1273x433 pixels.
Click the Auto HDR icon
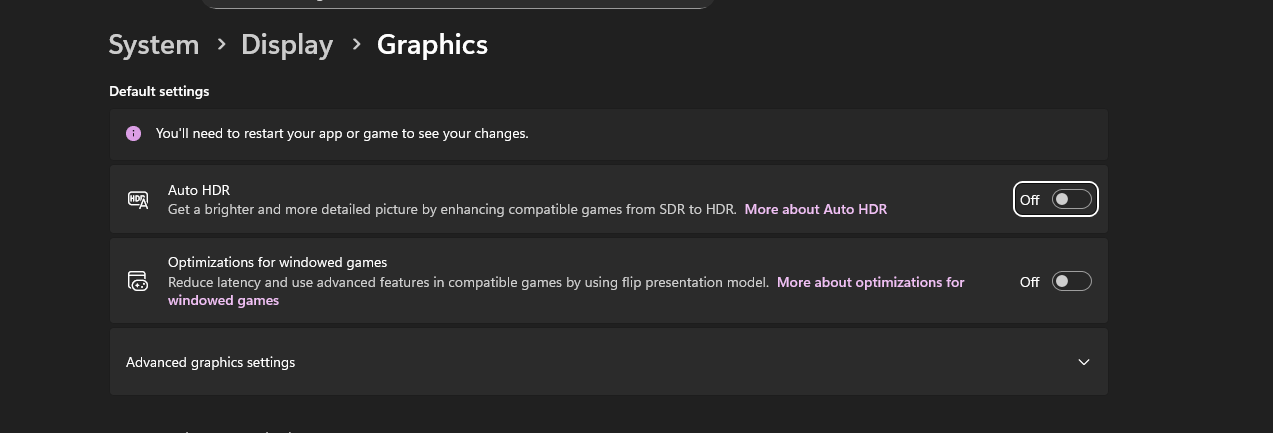click(x=138, y=200)
